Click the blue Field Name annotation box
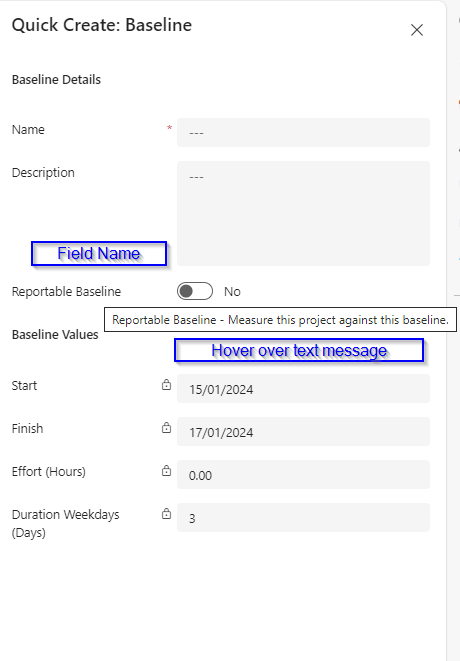The image size is (460, 661). click(99, 253)
